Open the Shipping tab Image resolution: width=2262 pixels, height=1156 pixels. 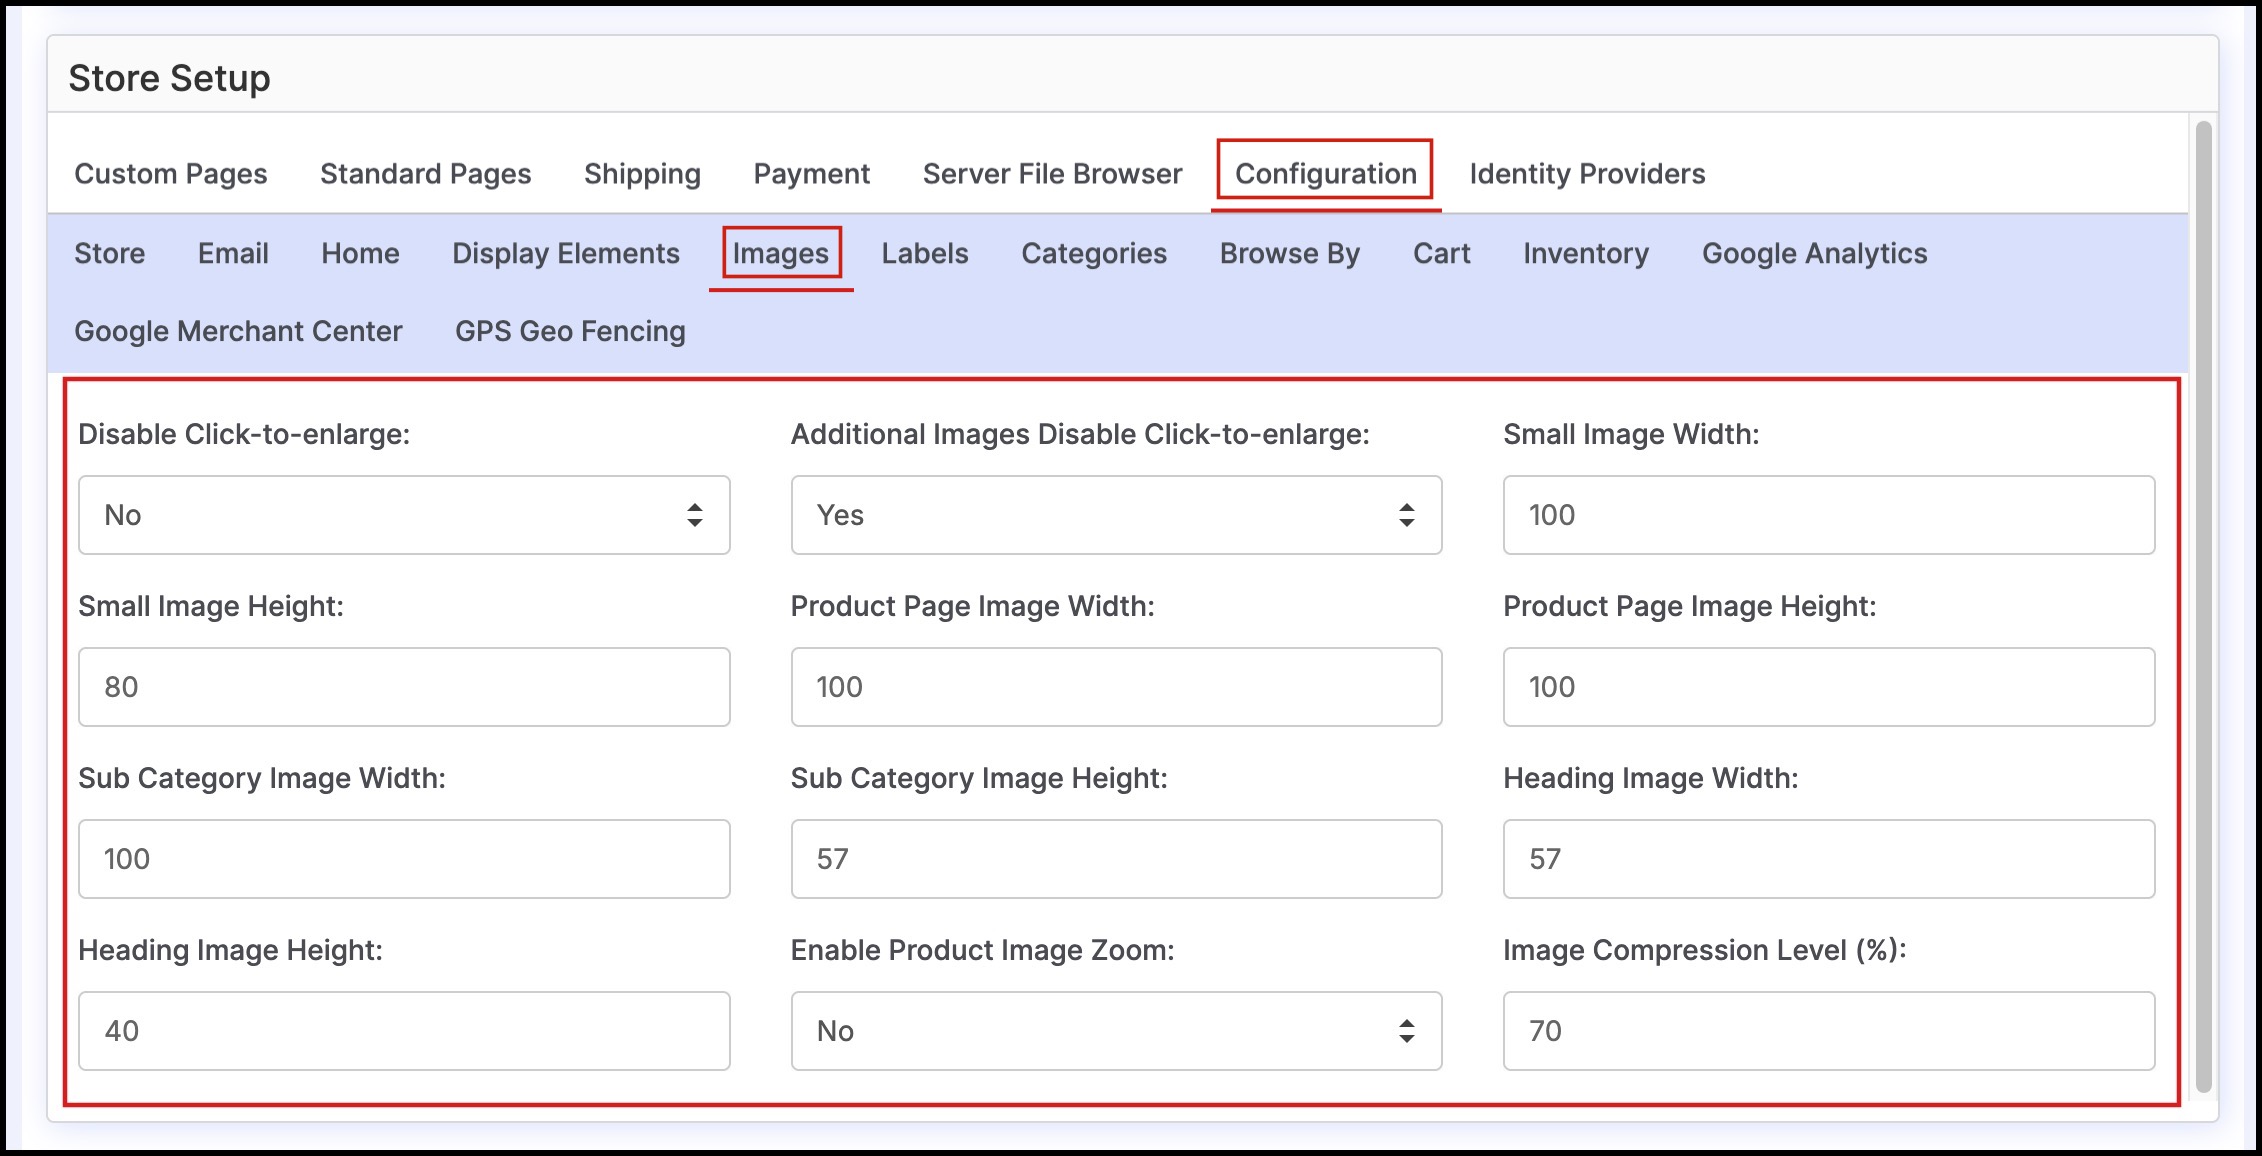click(x=642, y=174)
